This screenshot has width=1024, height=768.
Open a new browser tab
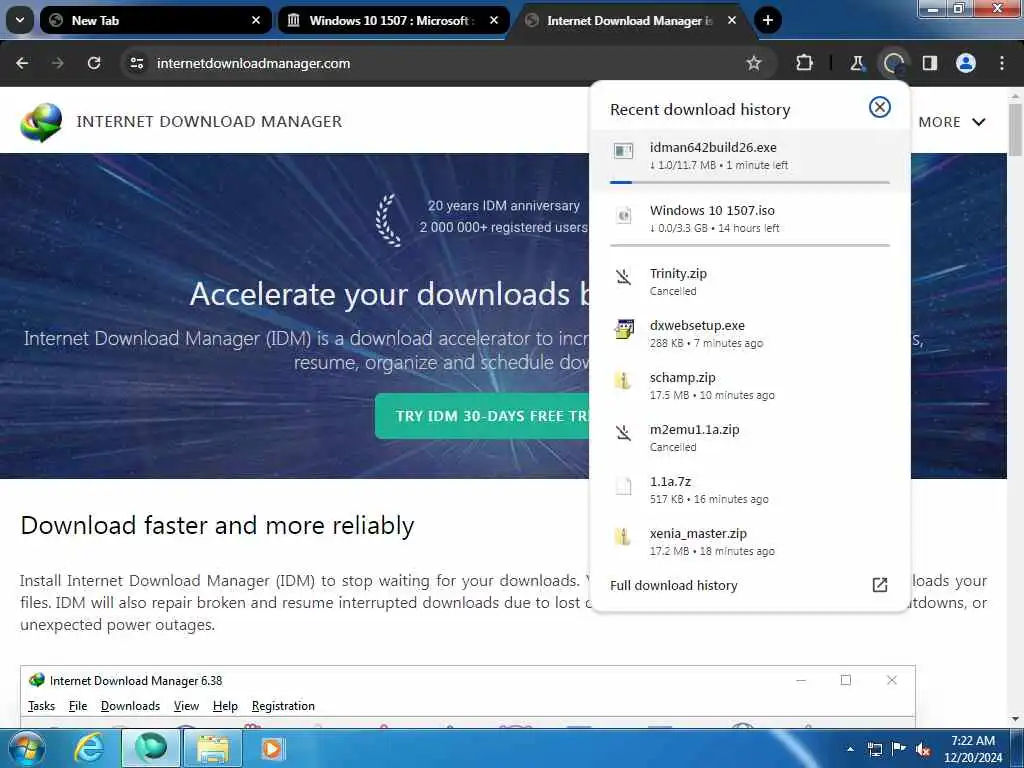click(x=768, y=20)
